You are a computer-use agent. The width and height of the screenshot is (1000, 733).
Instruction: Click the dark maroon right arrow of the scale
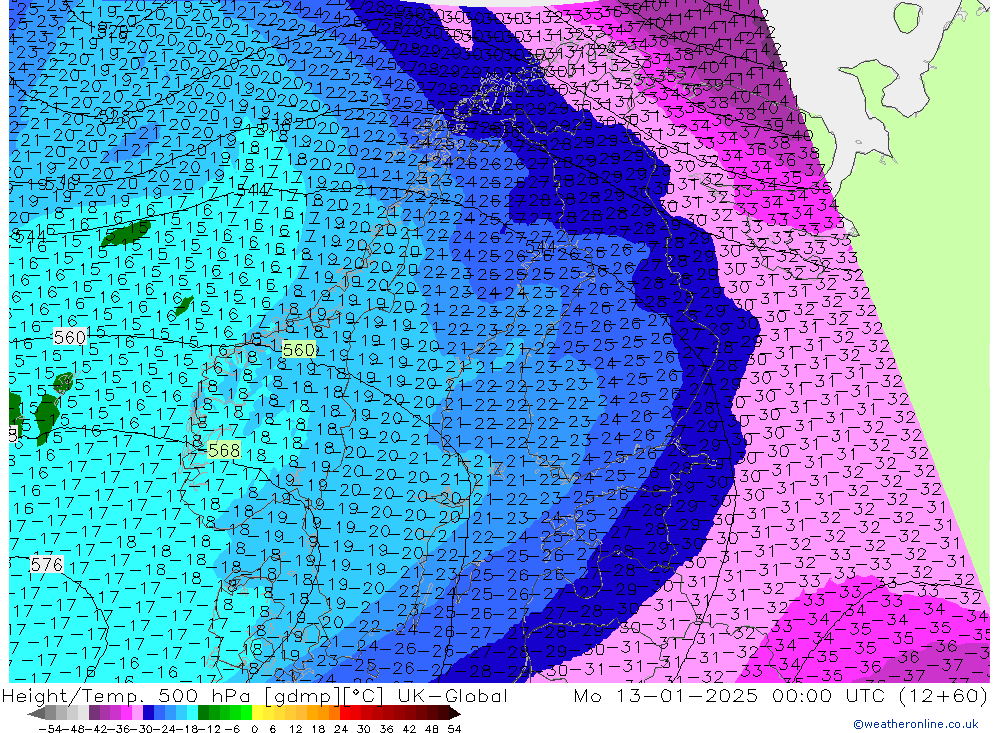454,713
